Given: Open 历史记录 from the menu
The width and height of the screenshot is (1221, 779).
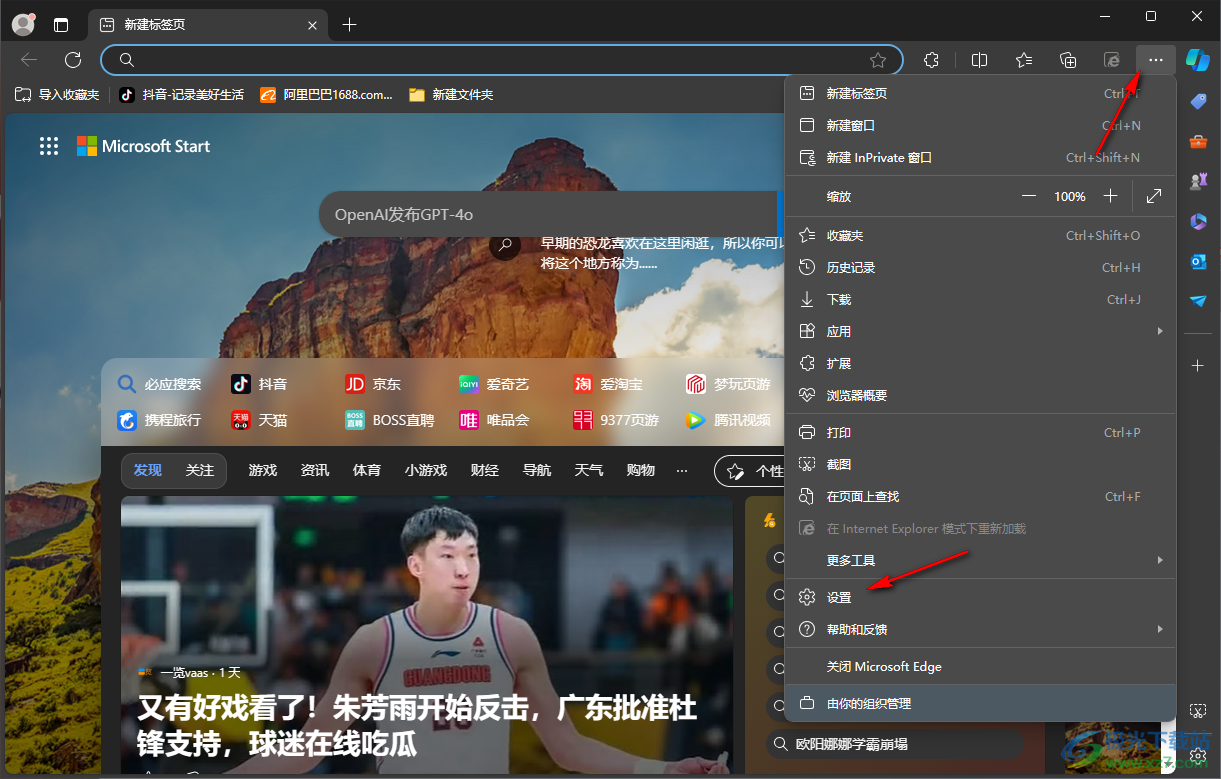Looking at the screenshot, I should (x=980, y=267).
